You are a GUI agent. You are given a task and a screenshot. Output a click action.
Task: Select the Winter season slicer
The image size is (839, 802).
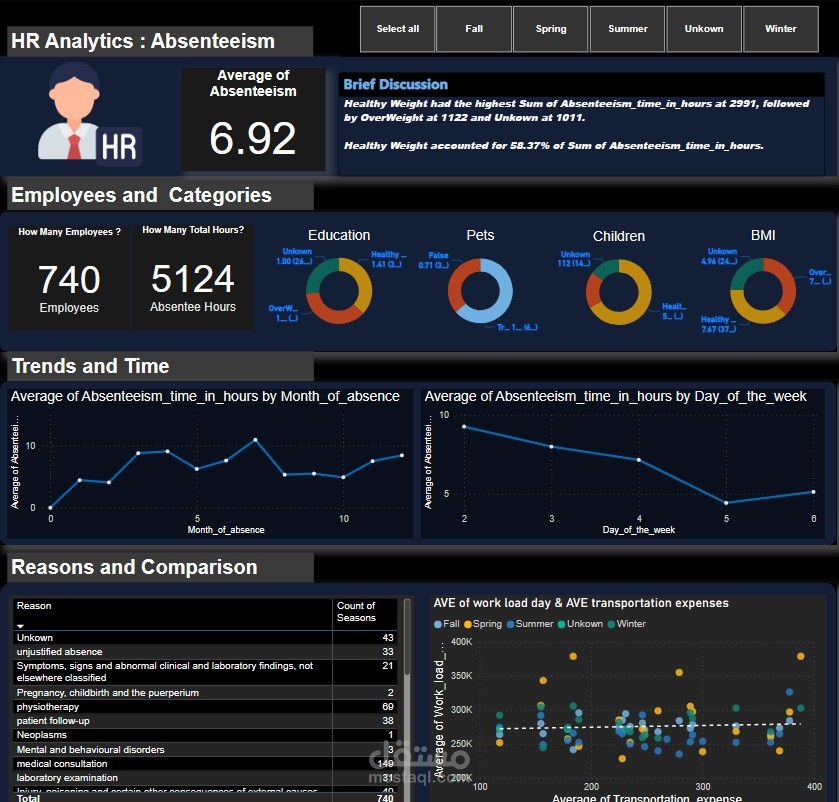tap(781, 29)
